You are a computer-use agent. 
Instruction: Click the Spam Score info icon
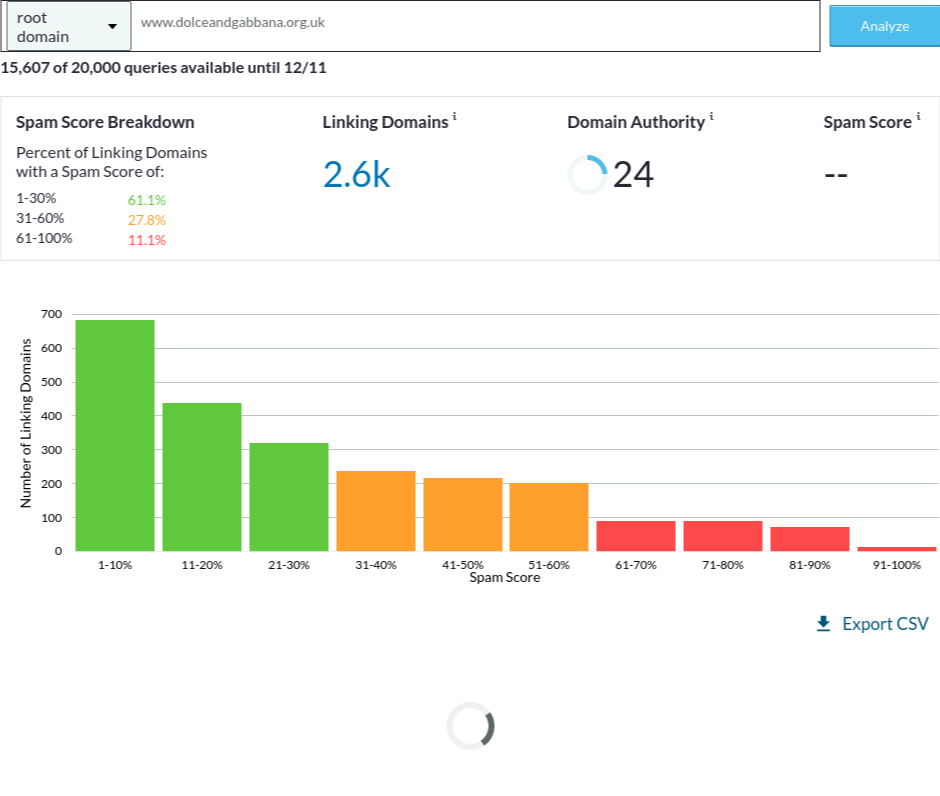point(918,117)
